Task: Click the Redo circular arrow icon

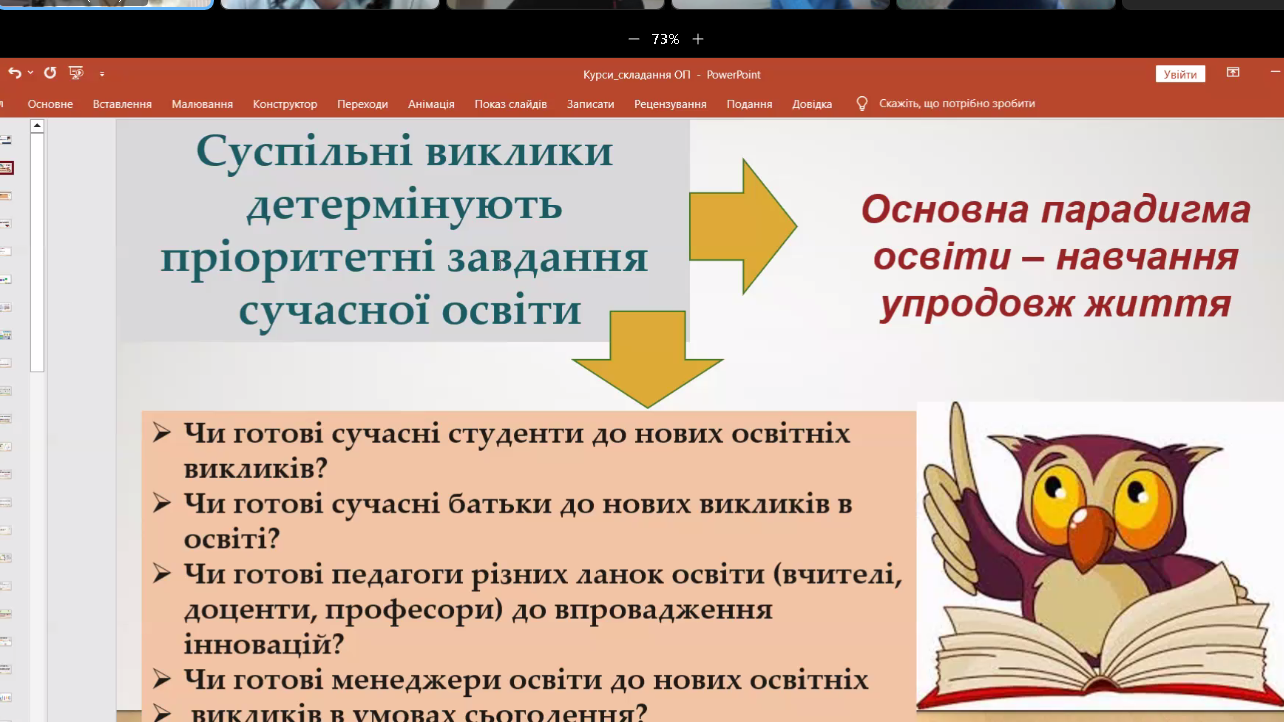Action: click(x=50, y=73)
